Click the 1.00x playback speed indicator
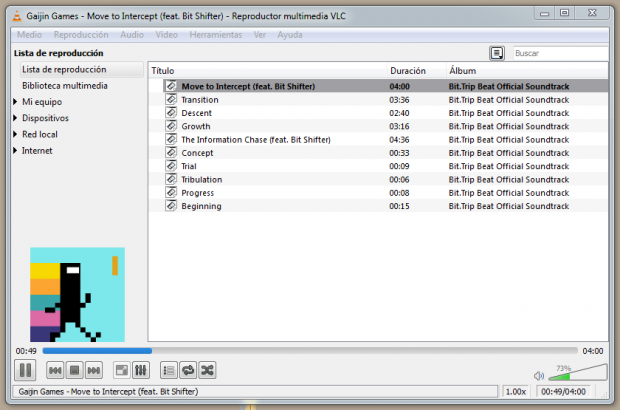This screenshot has height=410, width=620. pos(516,391)
